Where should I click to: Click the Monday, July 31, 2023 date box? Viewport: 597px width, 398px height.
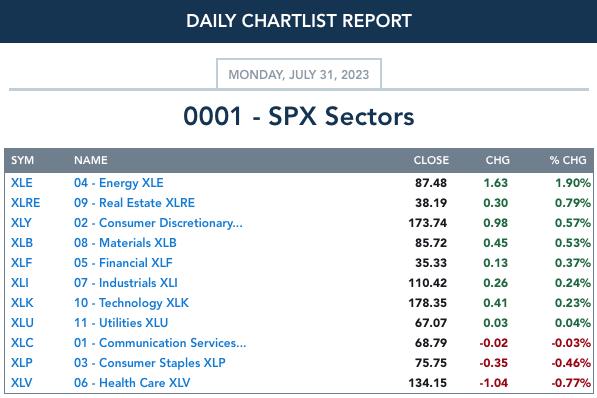(x=299, y=74)
